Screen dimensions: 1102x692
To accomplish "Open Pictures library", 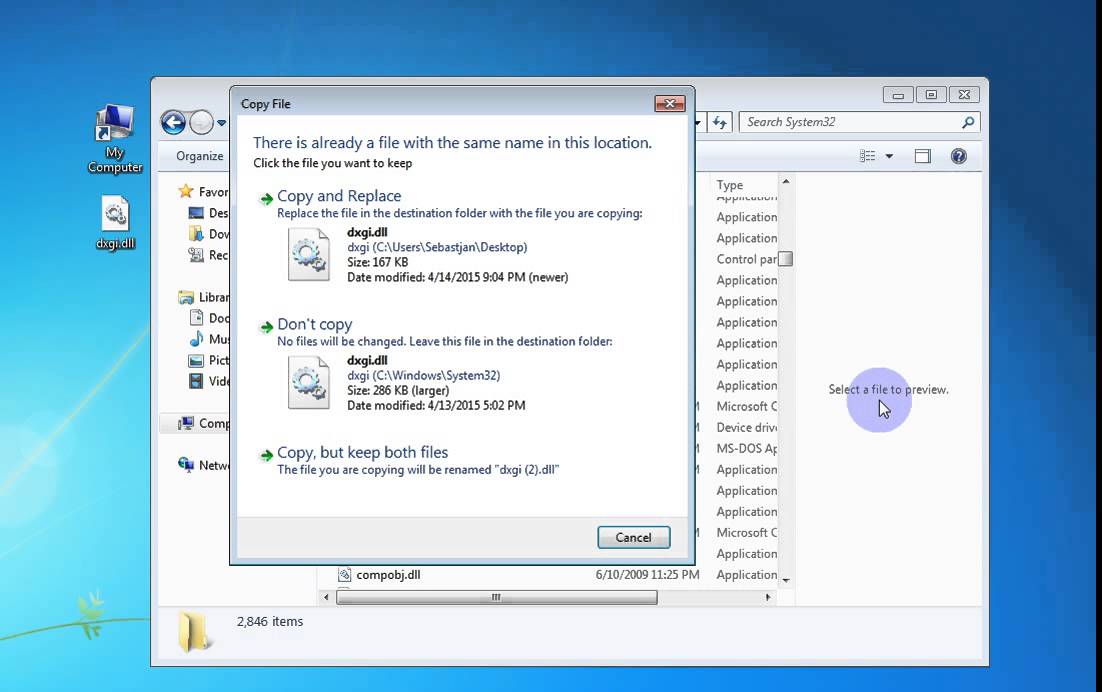I will pos(208,360).
